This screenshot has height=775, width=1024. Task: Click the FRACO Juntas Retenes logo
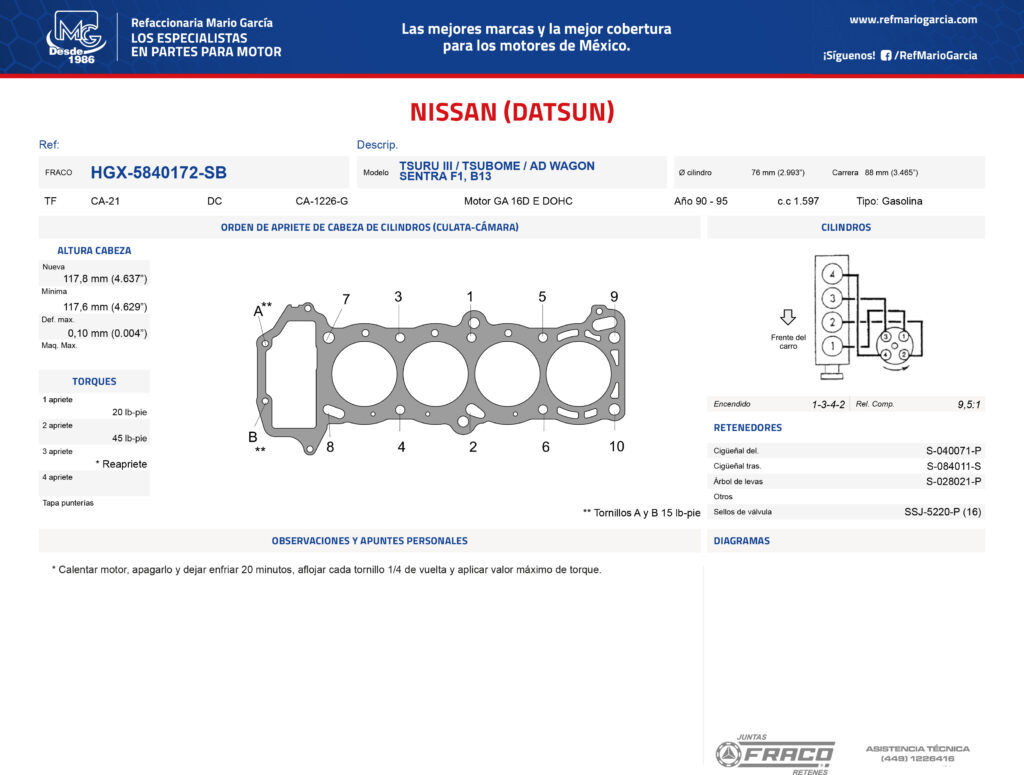point(775,755)
